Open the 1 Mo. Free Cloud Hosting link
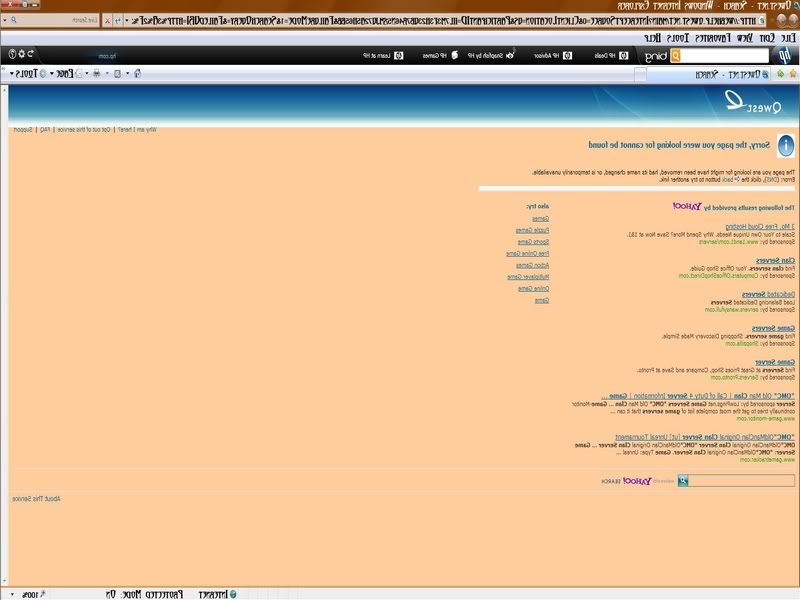Image resolution: width=800 pixels, height=600 pixels. tap(760, 226)
